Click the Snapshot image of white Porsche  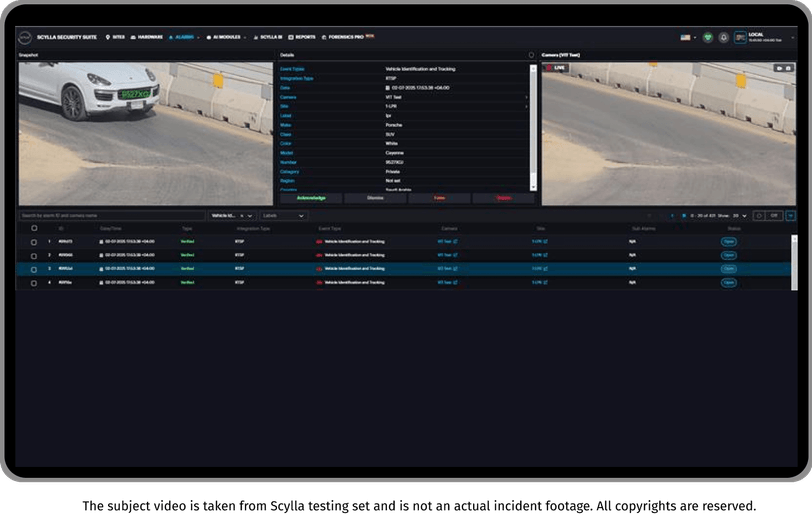click(x=146, y=134)
